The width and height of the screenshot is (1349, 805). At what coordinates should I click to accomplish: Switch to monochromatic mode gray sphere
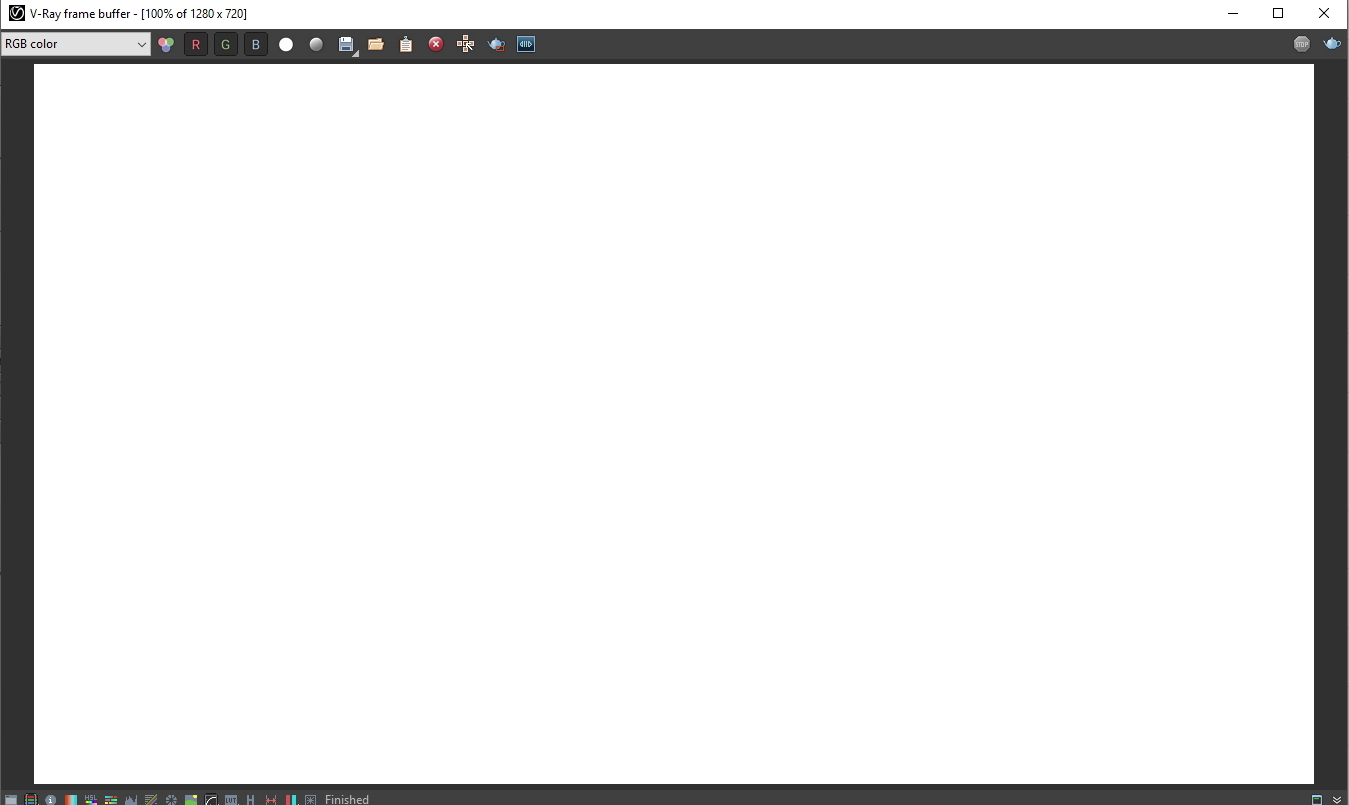(x=316, y=44)
